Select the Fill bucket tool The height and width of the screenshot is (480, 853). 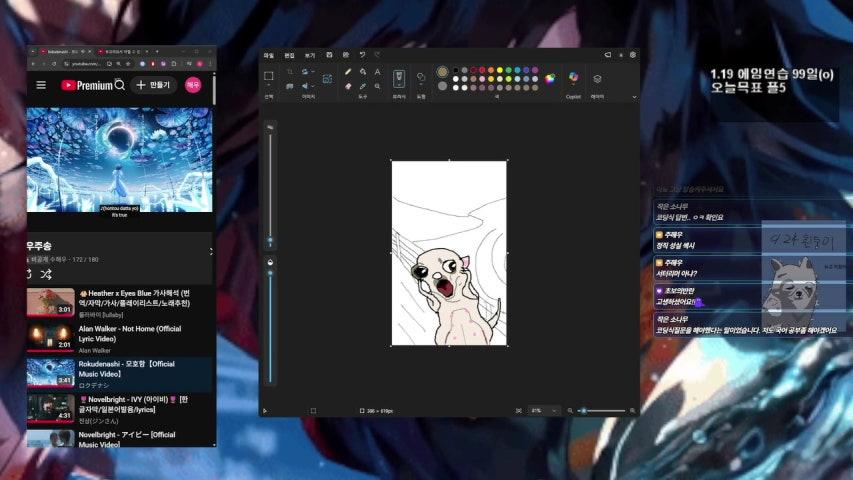362,72
